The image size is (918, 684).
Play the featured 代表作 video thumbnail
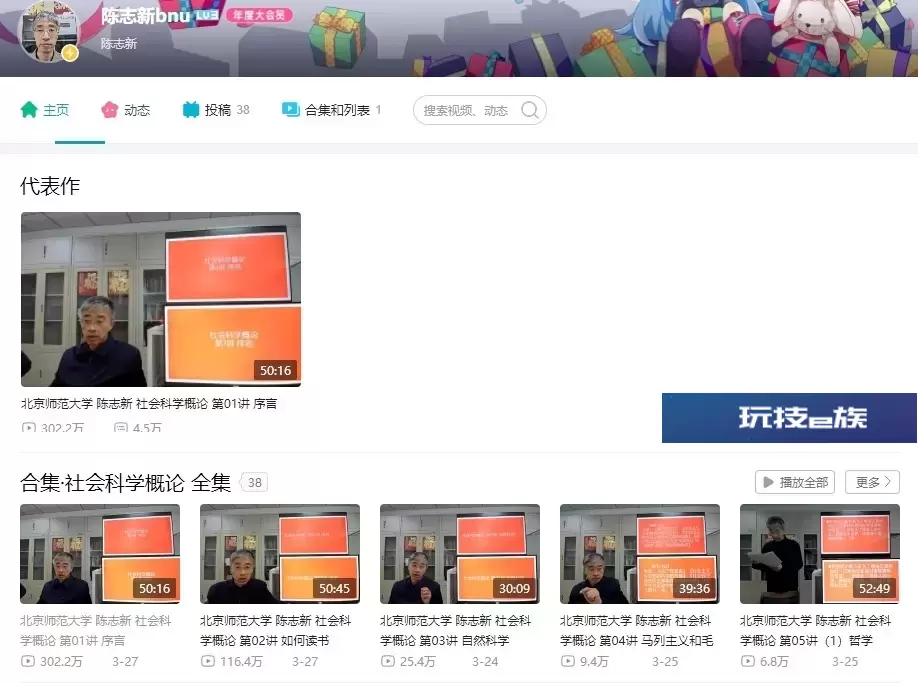(x=161, y=299)
